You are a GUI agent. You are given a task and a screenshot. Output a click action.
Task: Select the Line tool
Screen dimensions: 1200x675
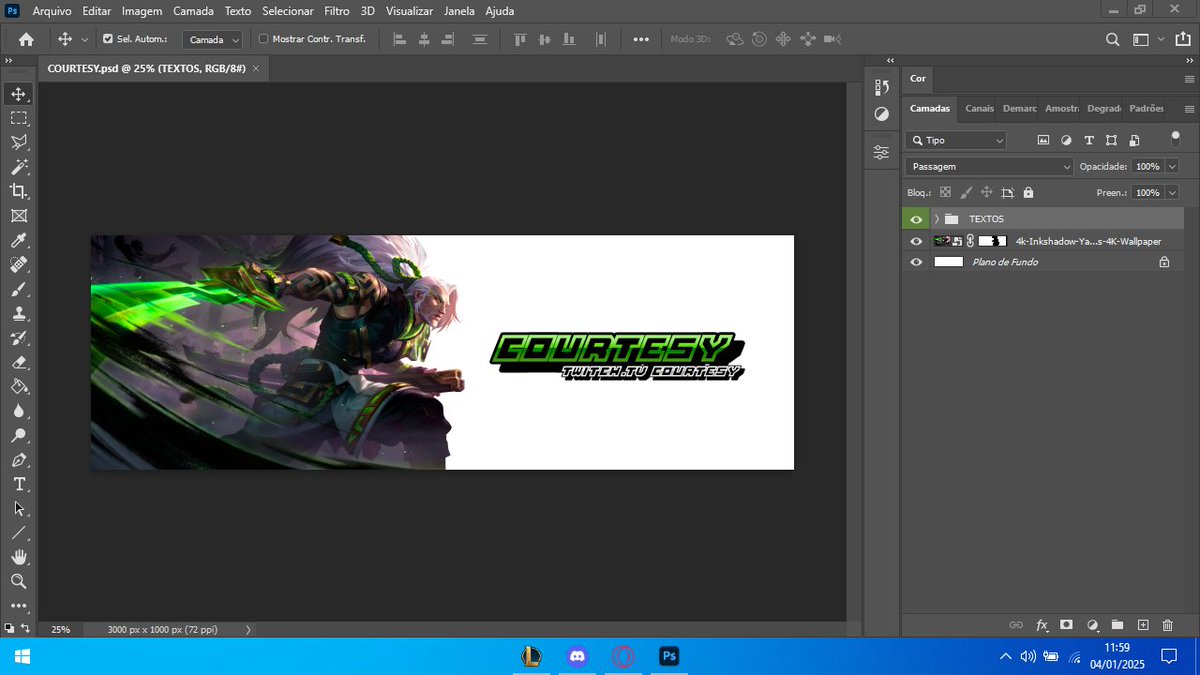tap(19, 533)
